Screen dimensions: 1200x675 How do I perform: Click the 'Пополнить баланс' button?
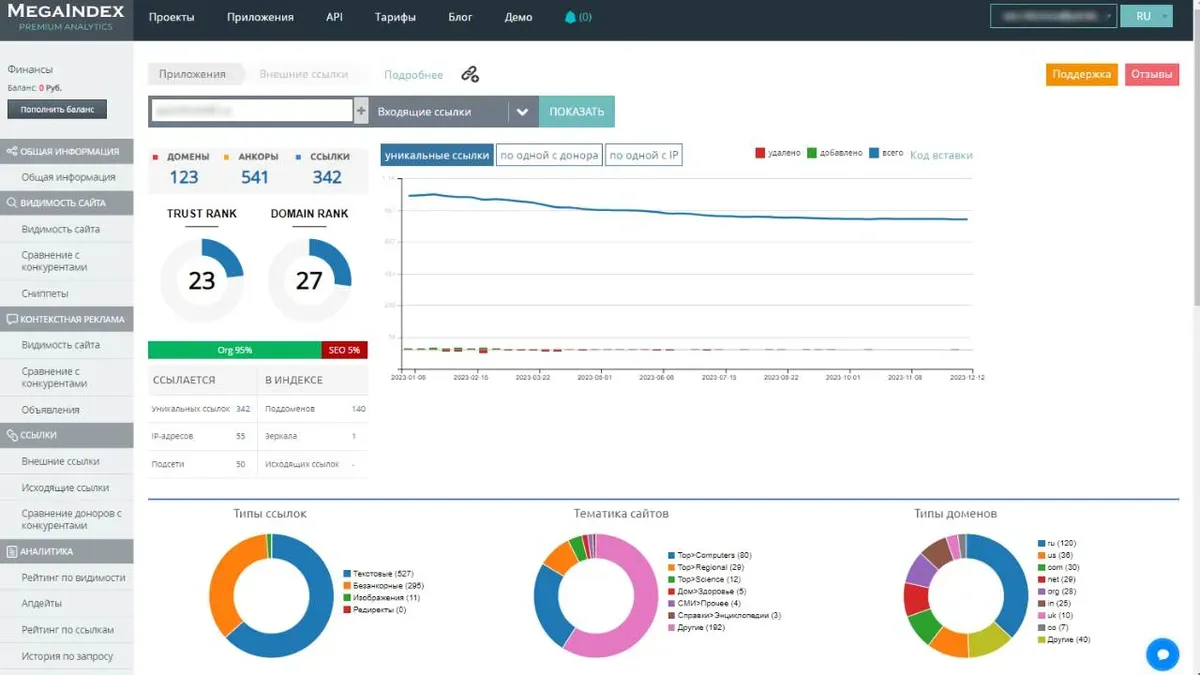57,109
